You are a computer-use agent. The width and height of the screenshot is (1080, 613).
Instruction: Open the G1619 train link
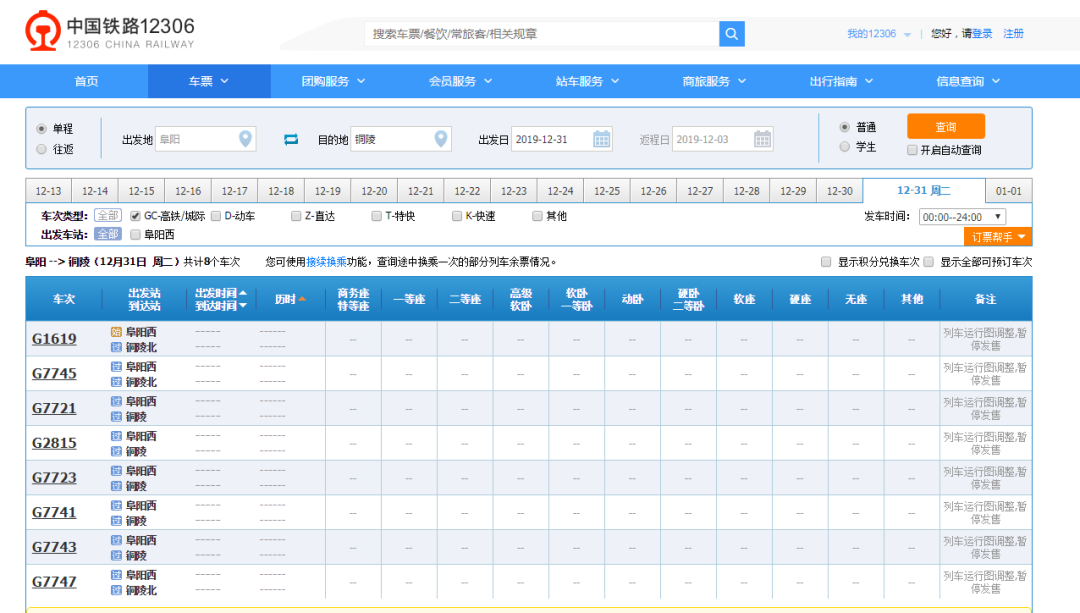tap(54, 339)
